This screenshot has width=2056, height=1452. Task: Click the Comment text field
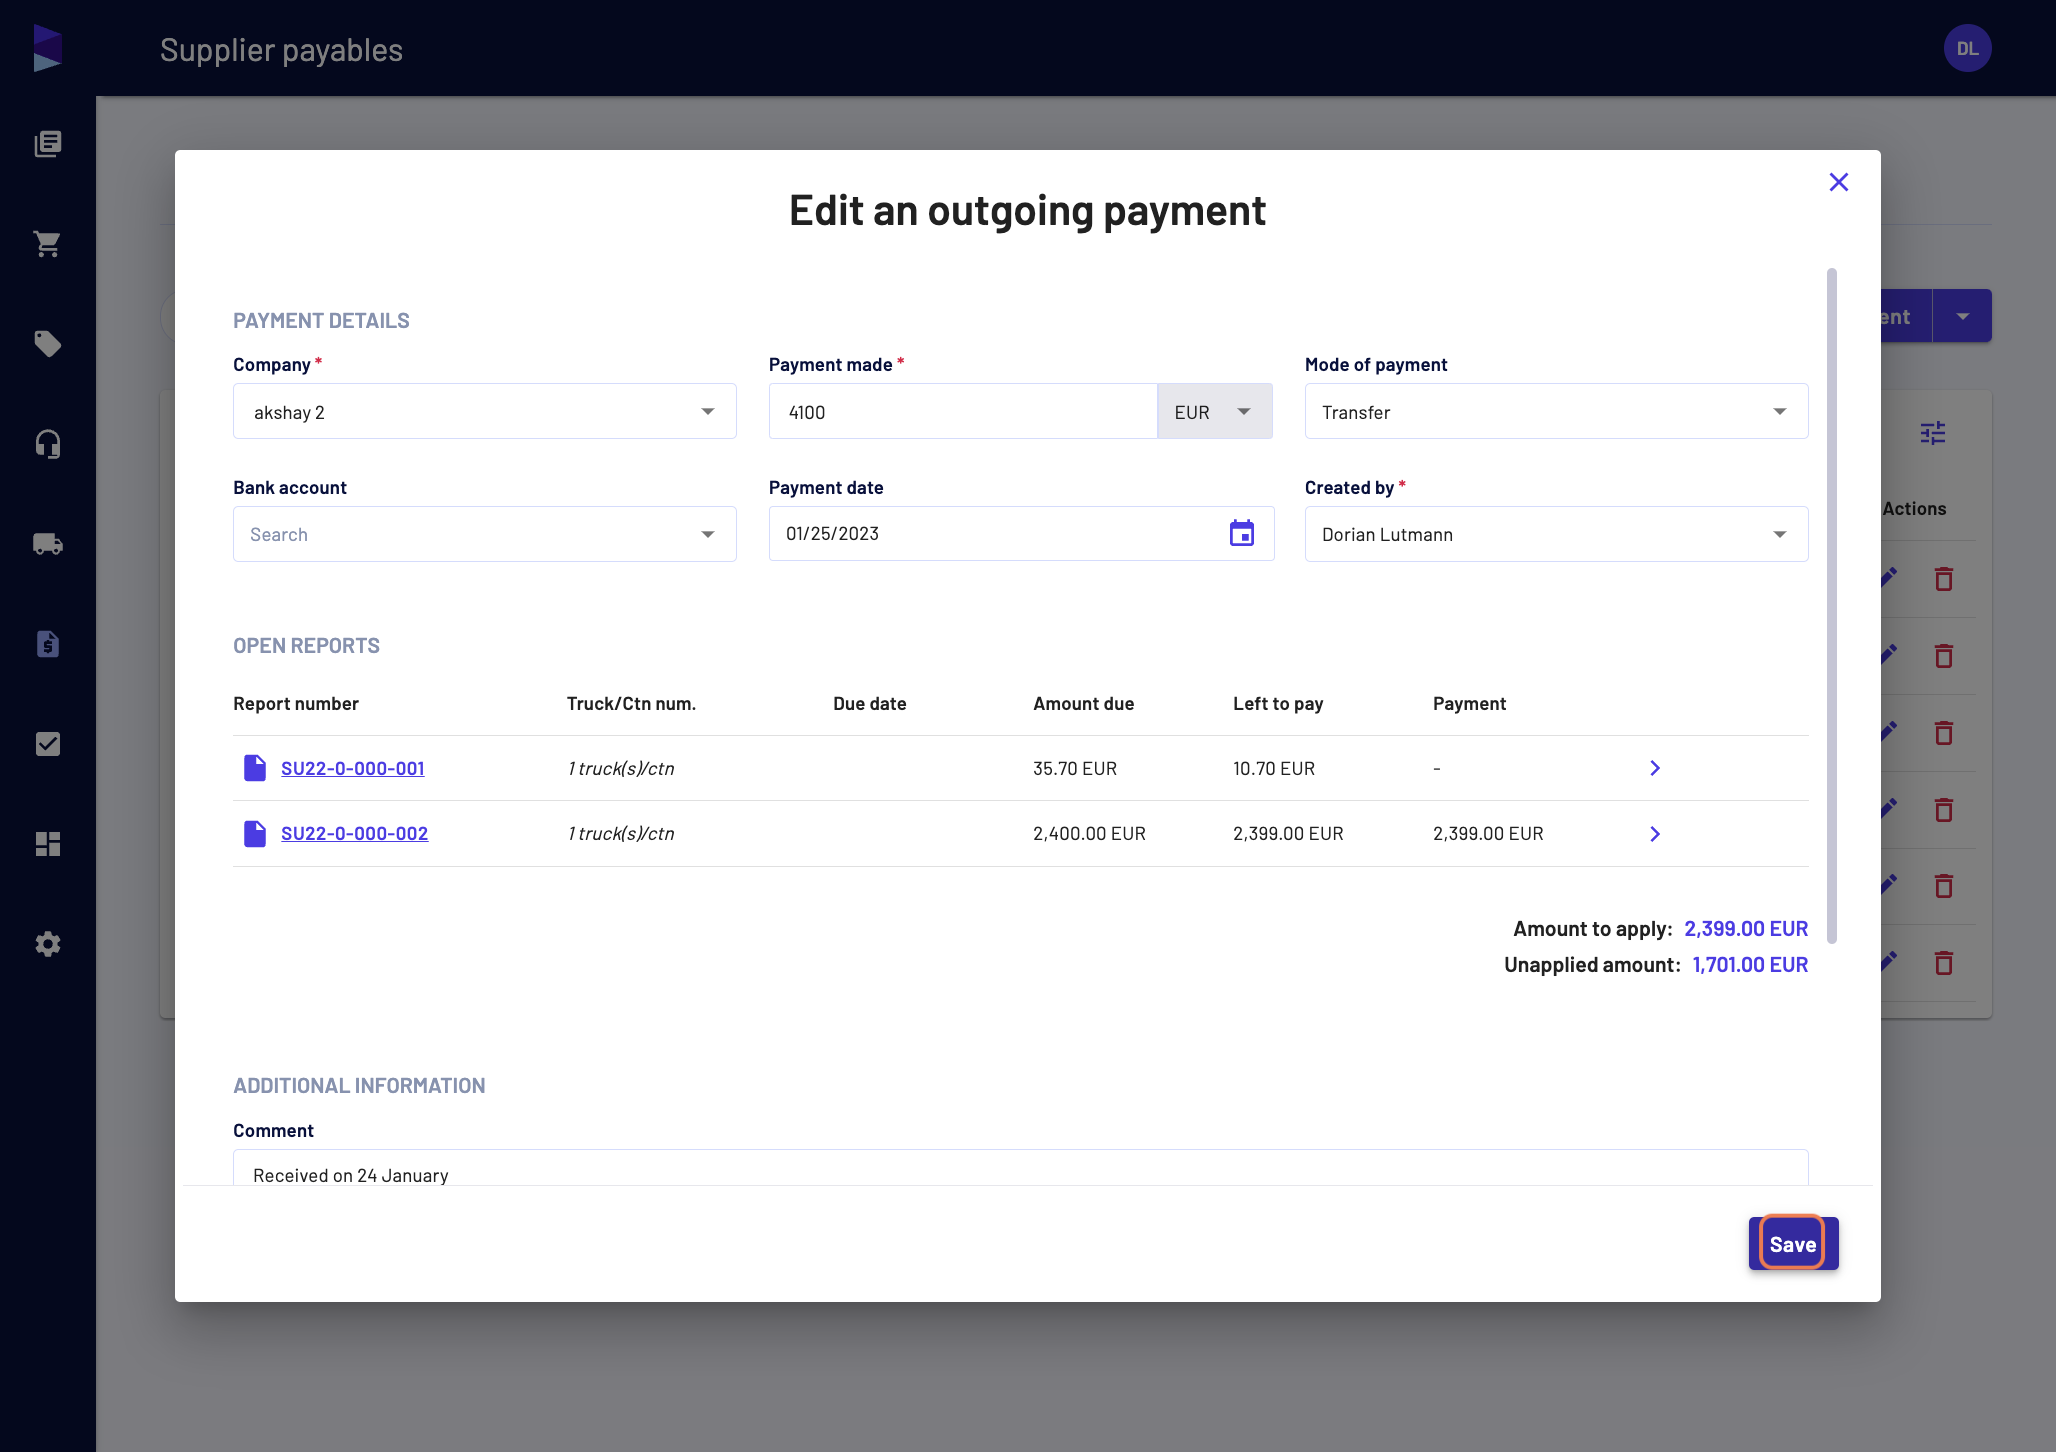click(1021, 1168)
